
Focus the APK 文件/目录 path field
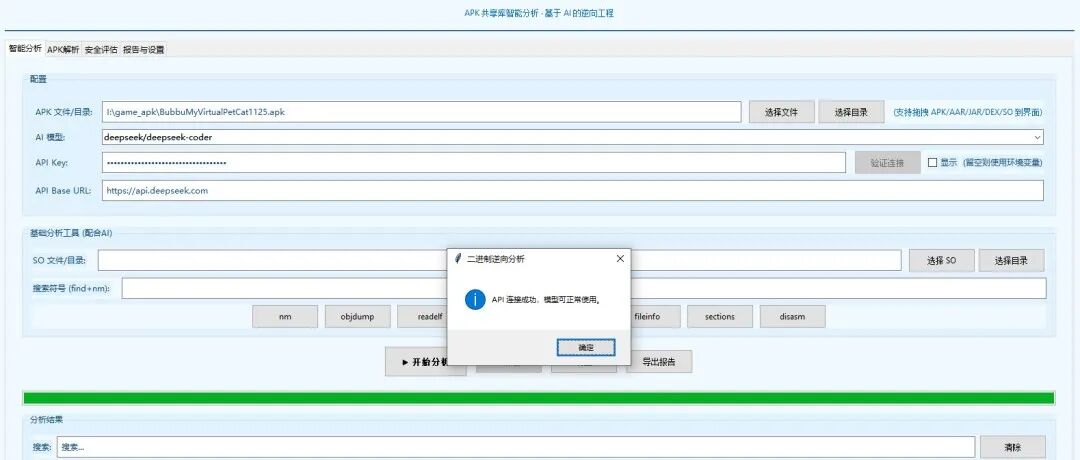[x=422, y=112]
